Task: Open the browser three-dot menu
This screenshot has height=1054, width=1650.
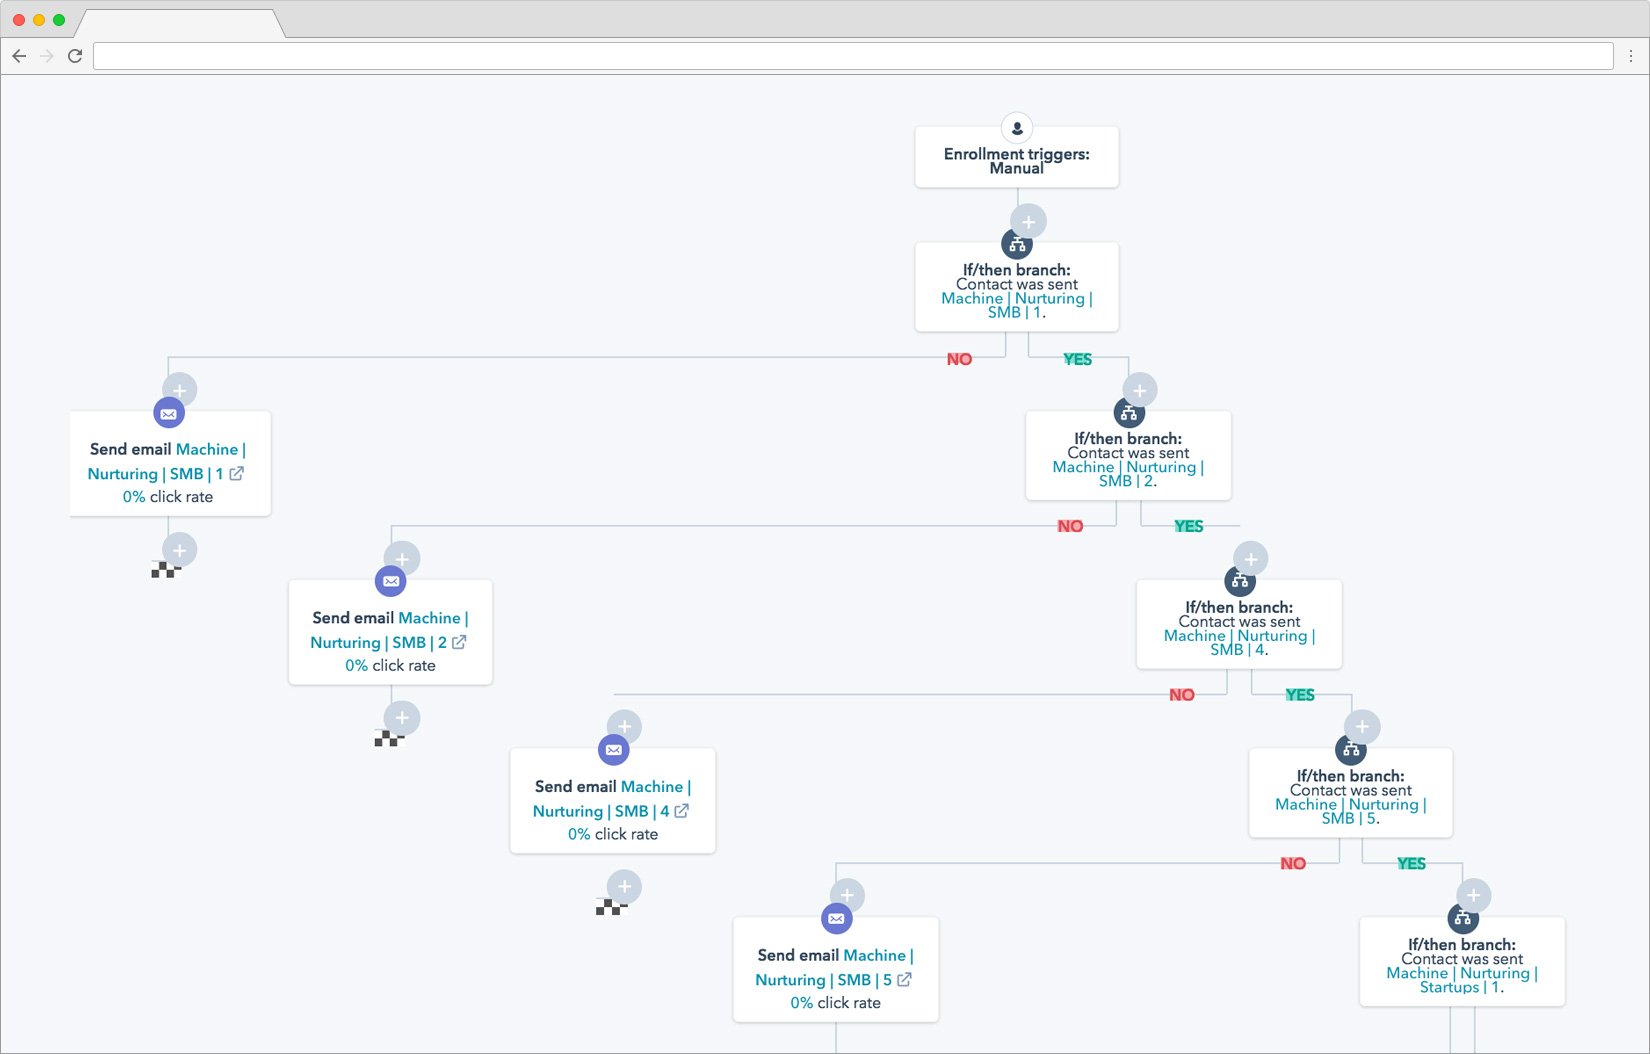Action: click(1632, 56)
